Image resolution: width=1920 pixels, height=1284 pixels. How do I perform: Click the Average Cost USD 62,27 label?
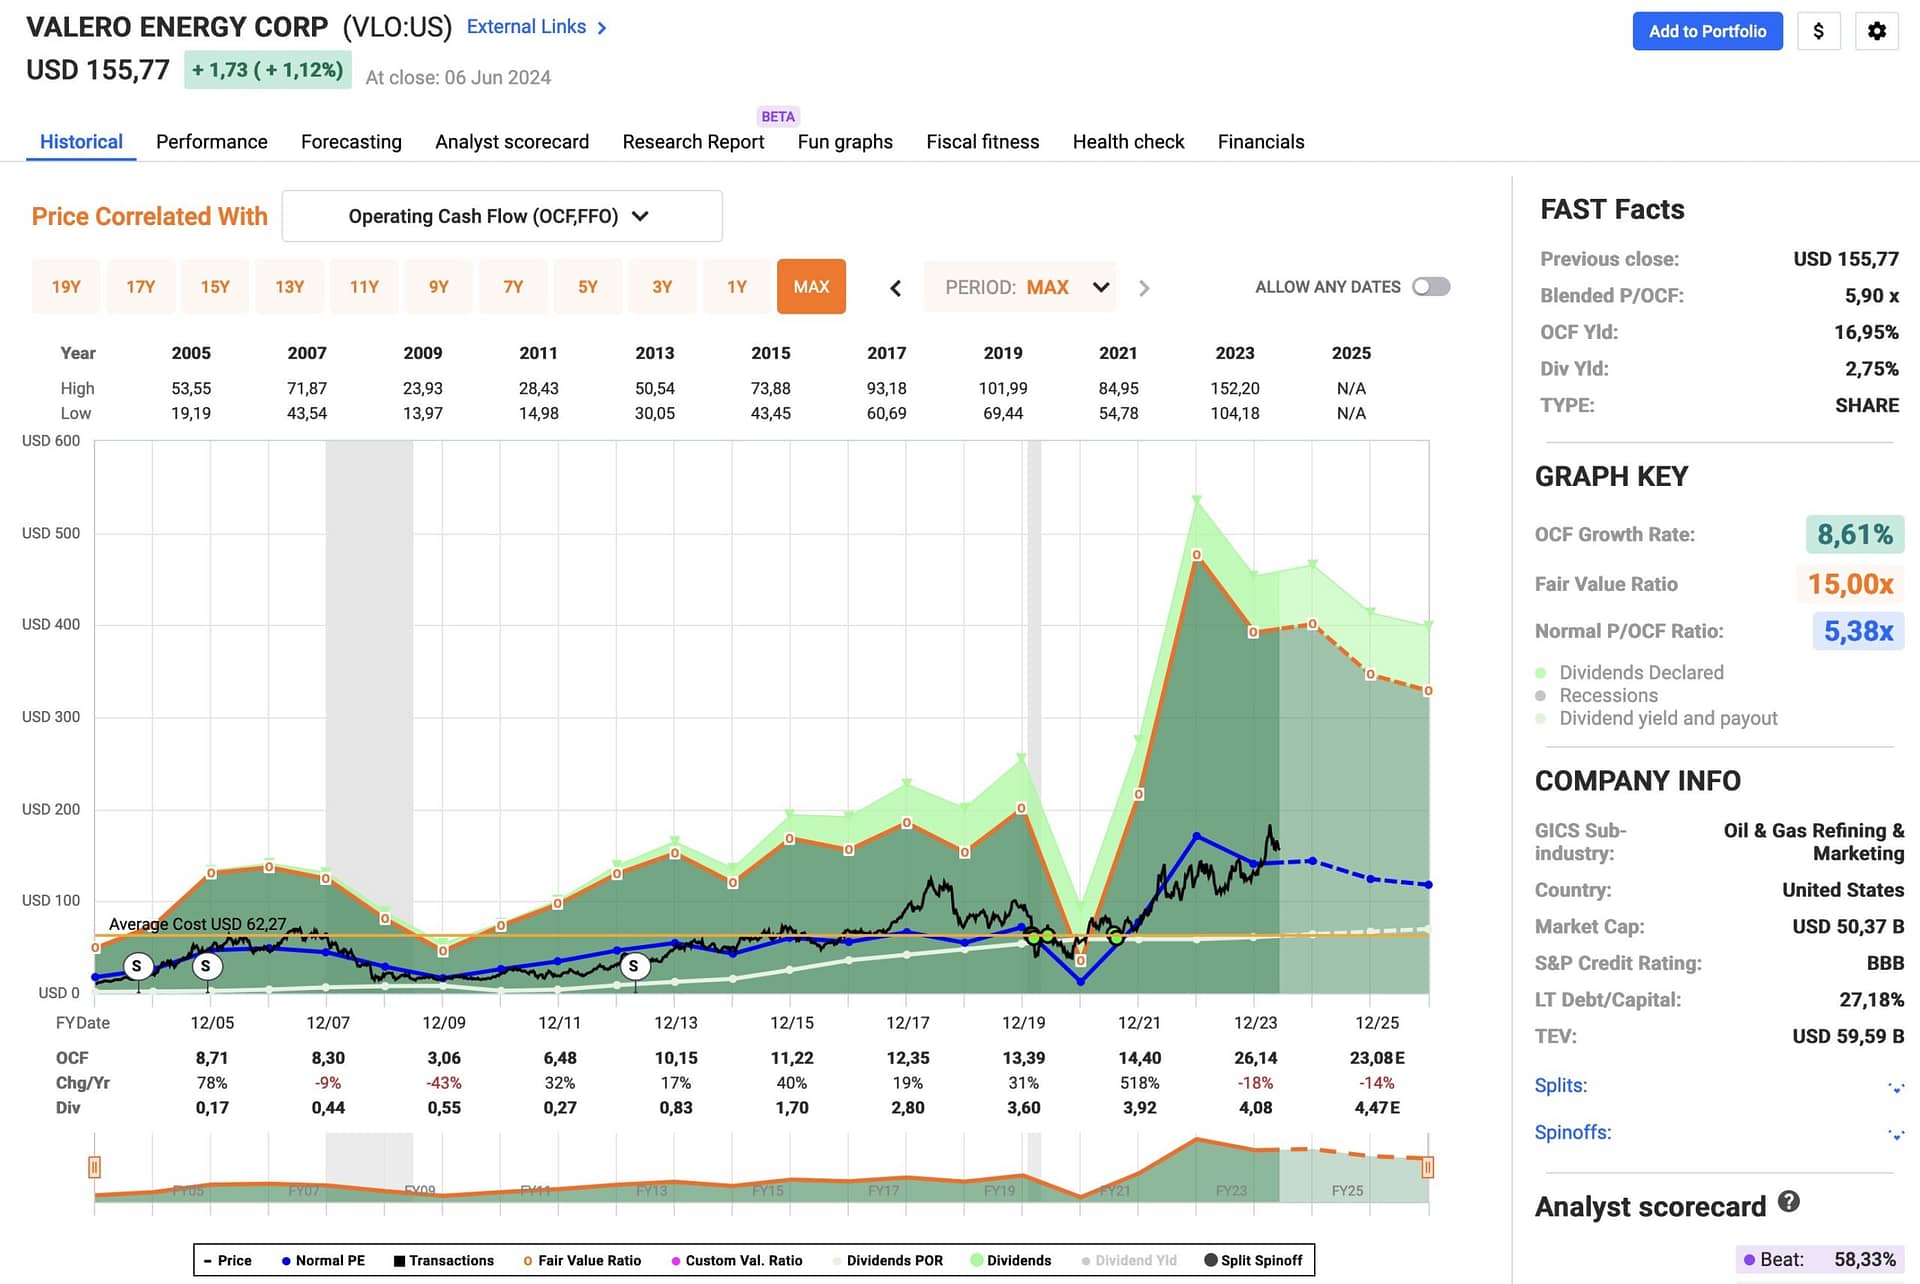197,924
